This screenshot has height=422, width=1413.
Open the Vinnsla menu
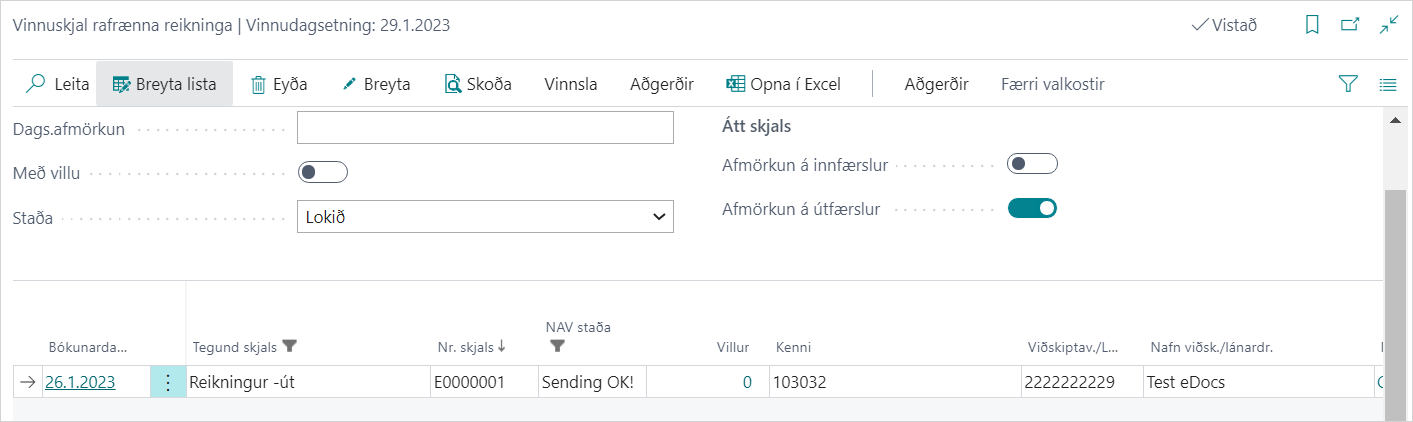[x=570, y=84]
